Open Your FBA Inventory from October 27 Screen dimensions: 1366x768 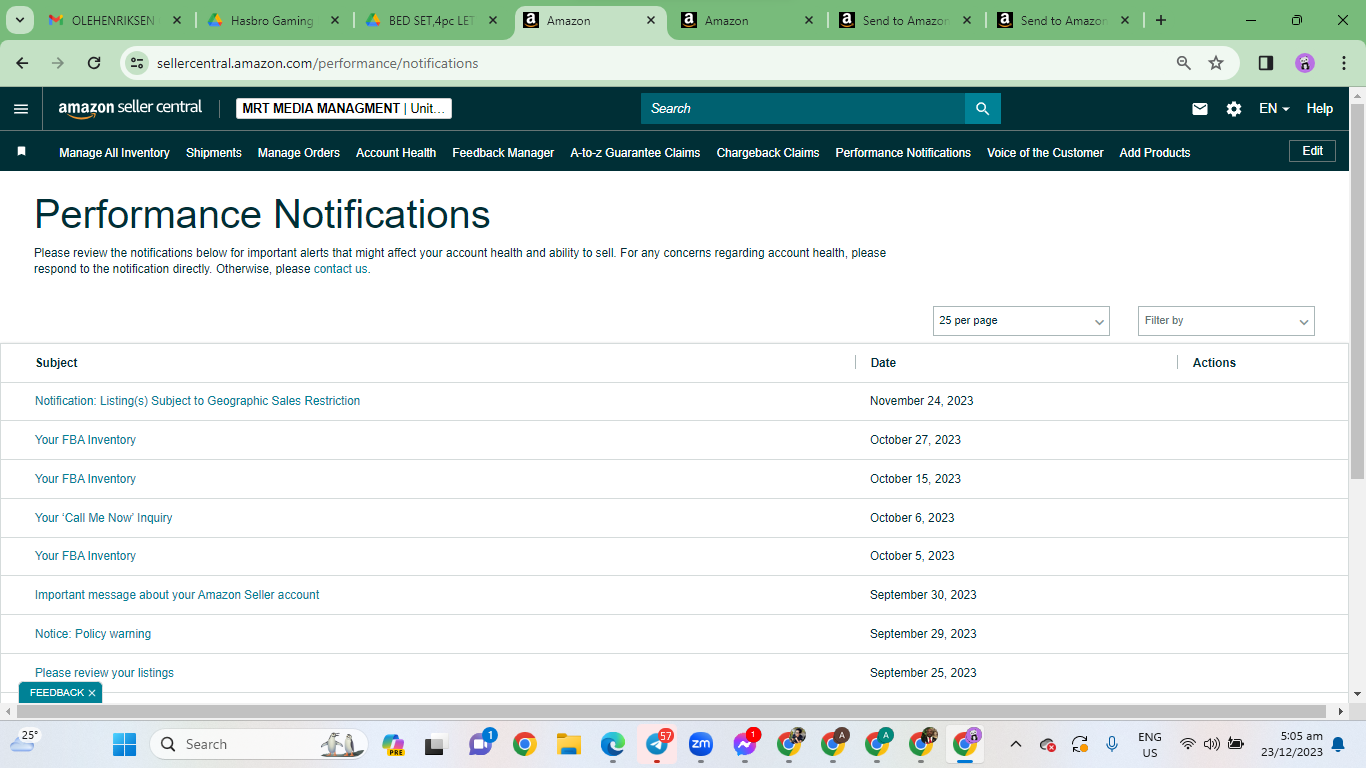pos(85,440)
